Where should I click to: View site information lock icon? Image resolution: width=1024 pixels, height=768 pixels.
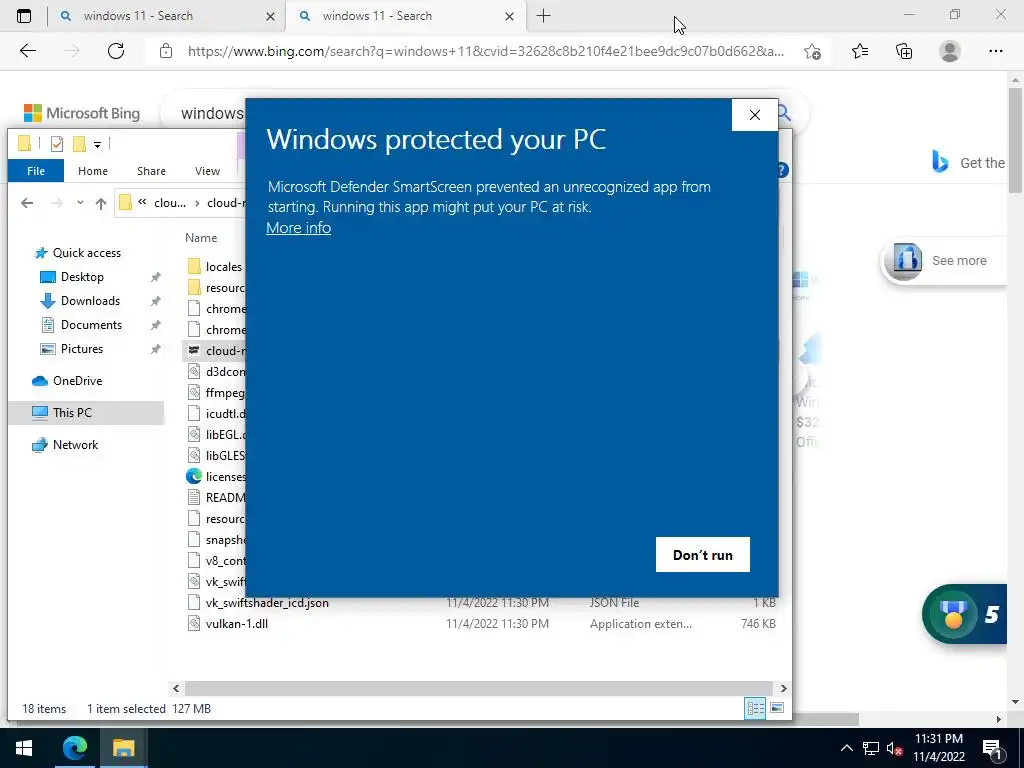click(166, 51)
